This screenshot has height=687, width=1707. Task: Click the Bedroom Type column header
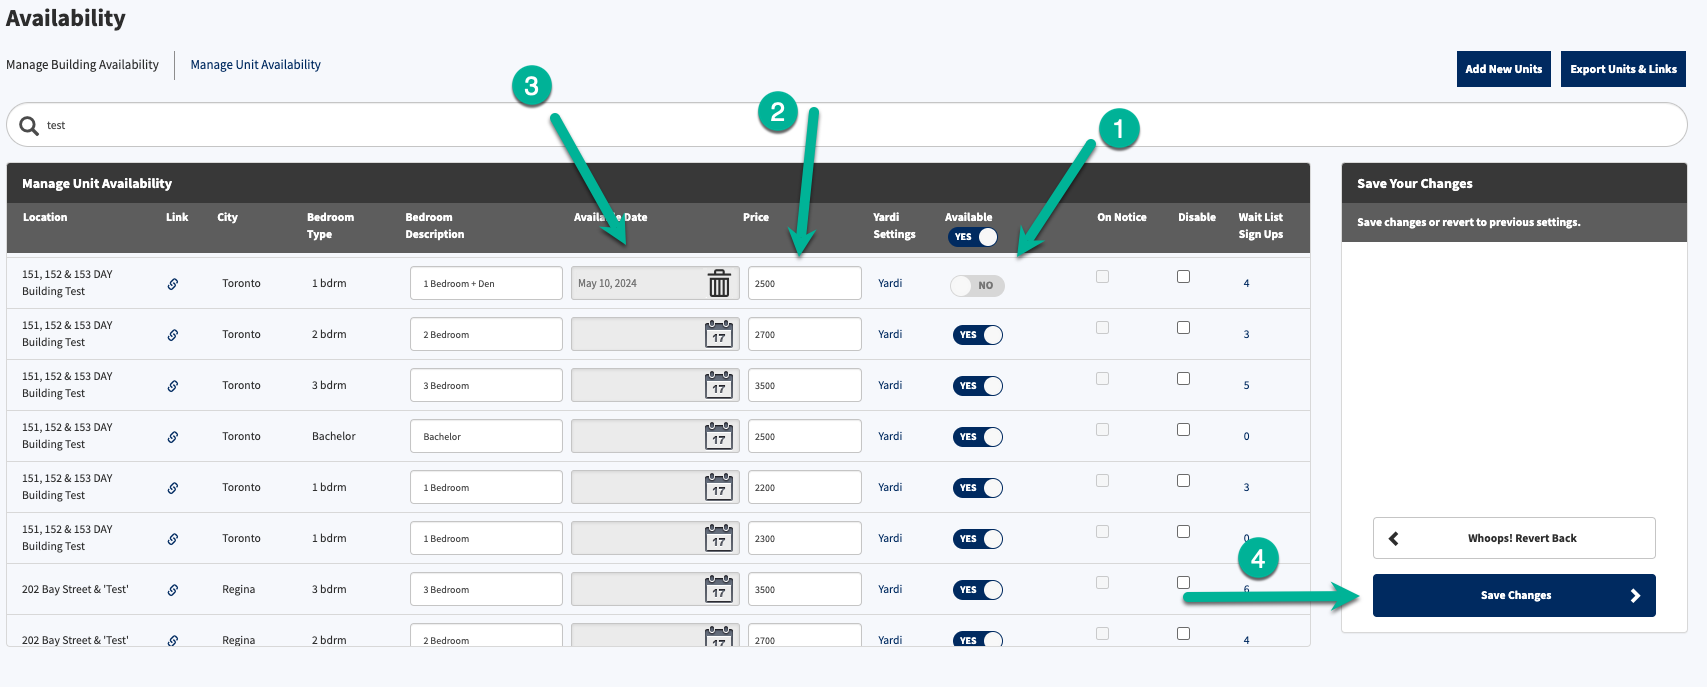coord(330,225)
